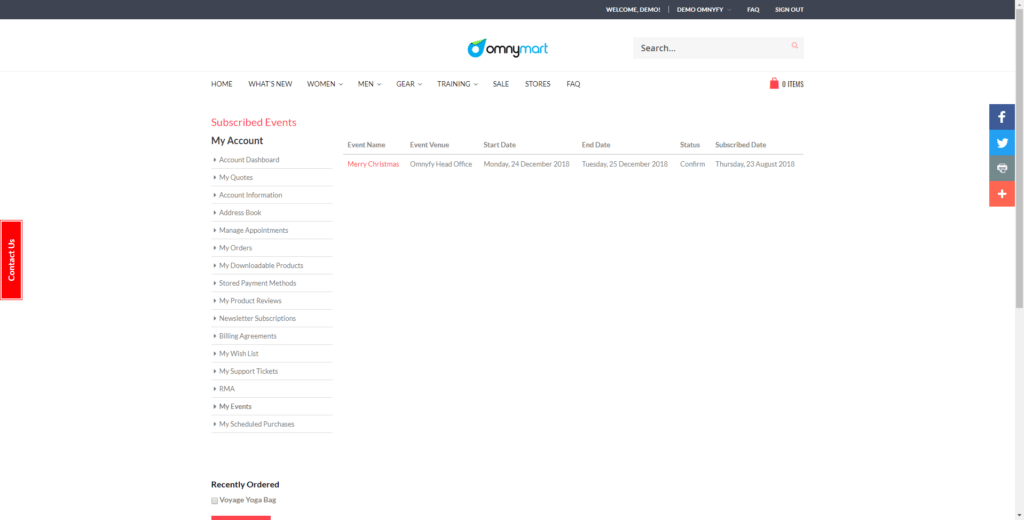Open My Orders in account sidebar
Image resolution: width=1024 pixels, height=520 pixels.
pyautogui.click(x=235, y=248)
